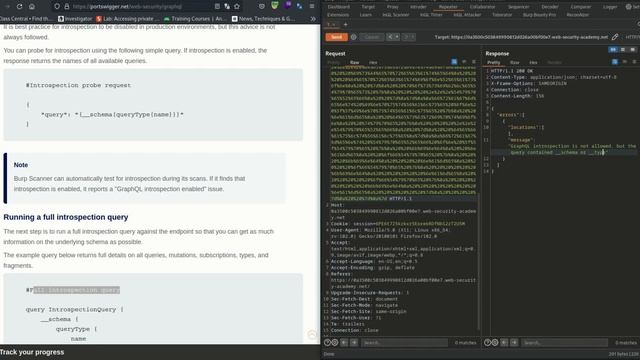Viewport: 640px width, 360px height.
Task: Open the Decoder tab
Action: [550, 7]
